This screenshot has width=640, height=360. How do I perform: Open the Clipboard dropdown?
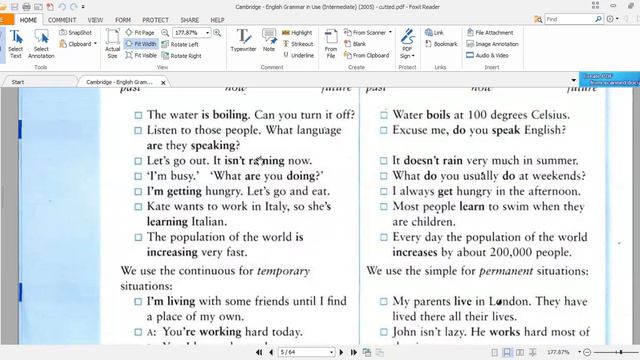[x=95, y=44]
